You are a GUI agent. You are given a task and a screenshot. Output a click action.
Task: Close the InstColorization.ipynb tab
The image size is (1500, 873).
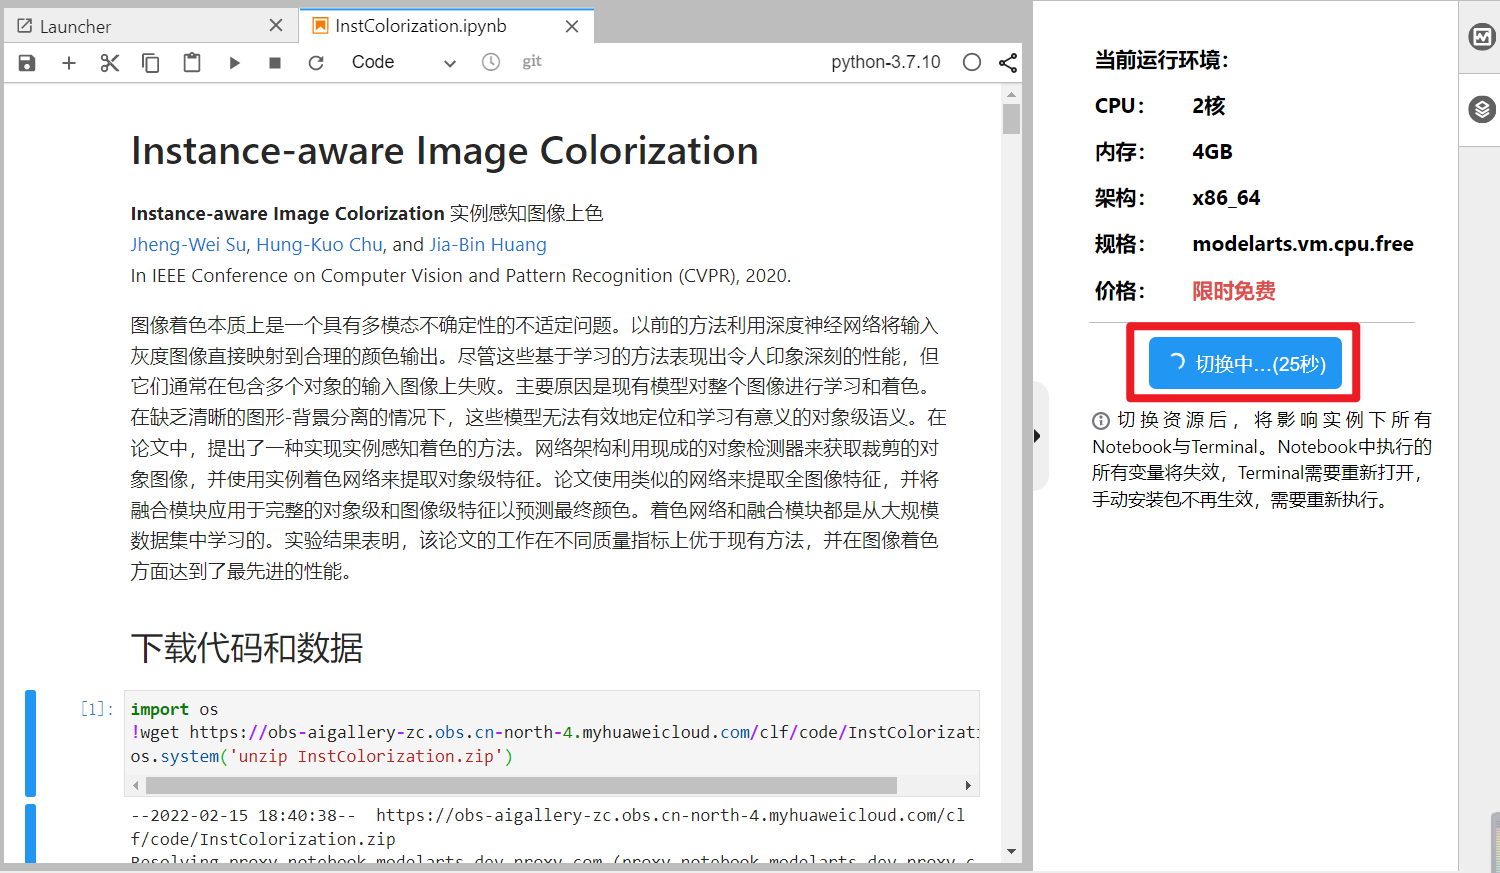pos(572,26)
